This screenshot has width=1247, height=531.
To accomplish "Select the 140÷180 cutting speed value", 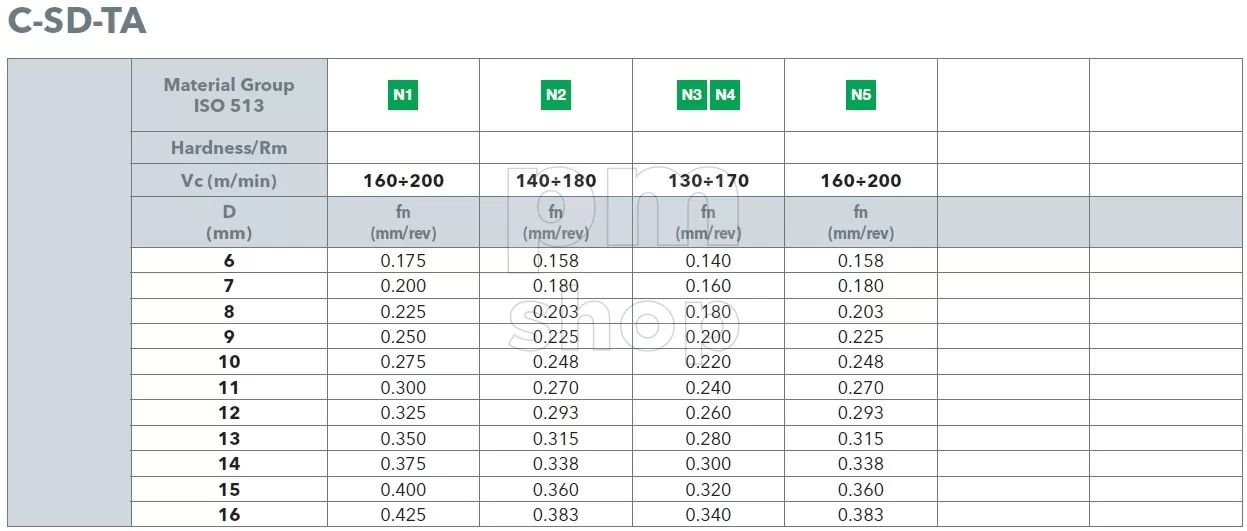I will tap(556, 181).
